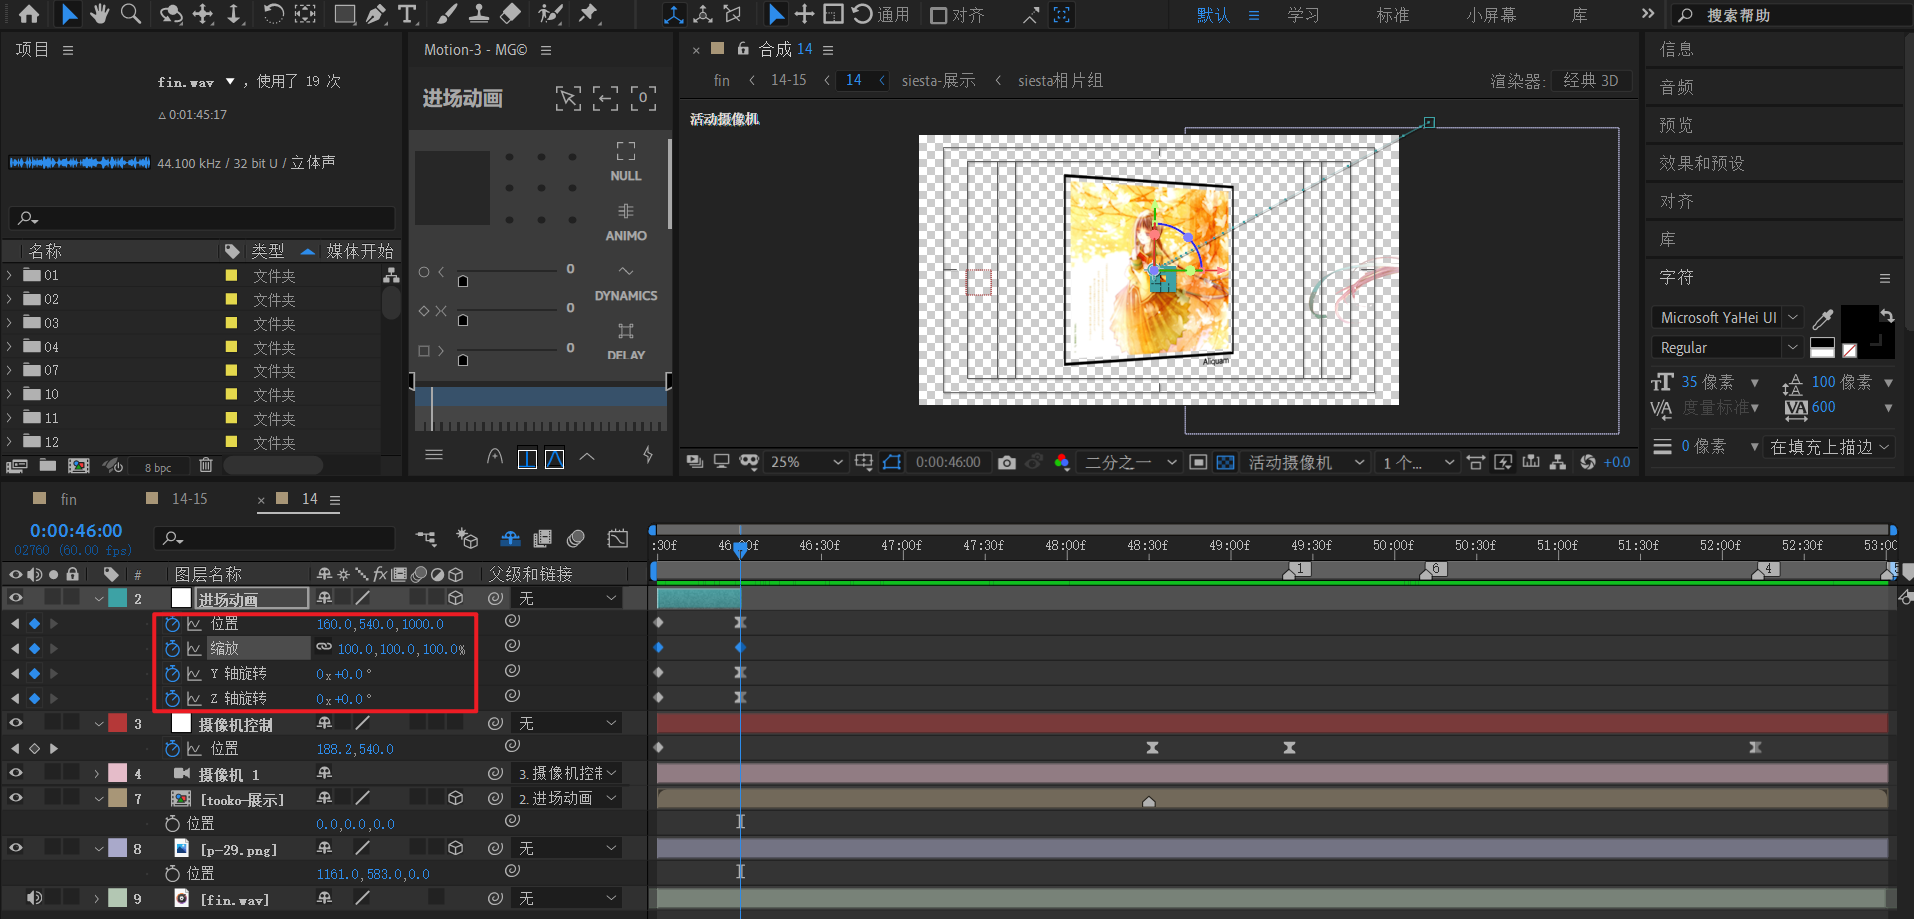Viewport: 1914px width, 919px height.
Task: Toggle the 对齐 snapping checkbox
Action: click(x=939, y=15)
